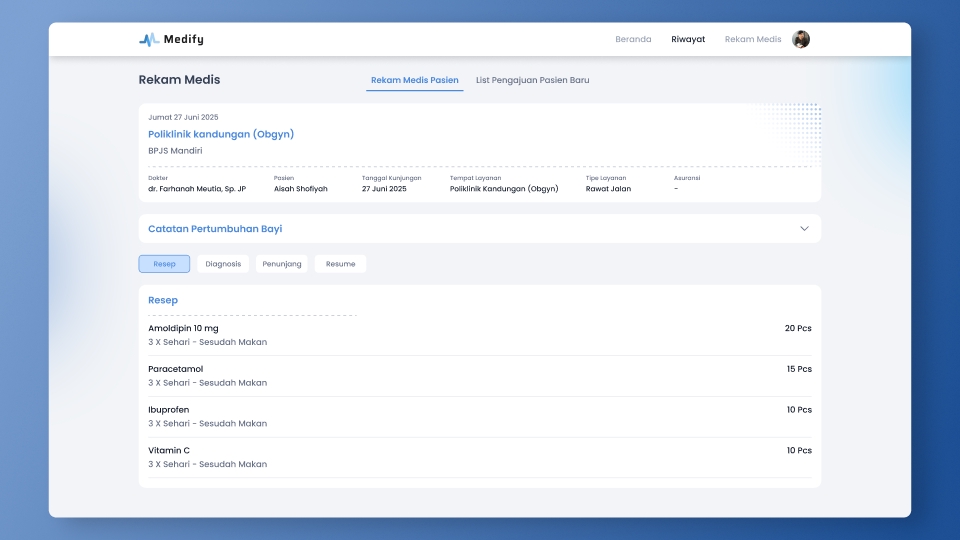Open the user profile avatar
Image resolution: width=960 pixels, height=540 pixels.
(801, 39)
